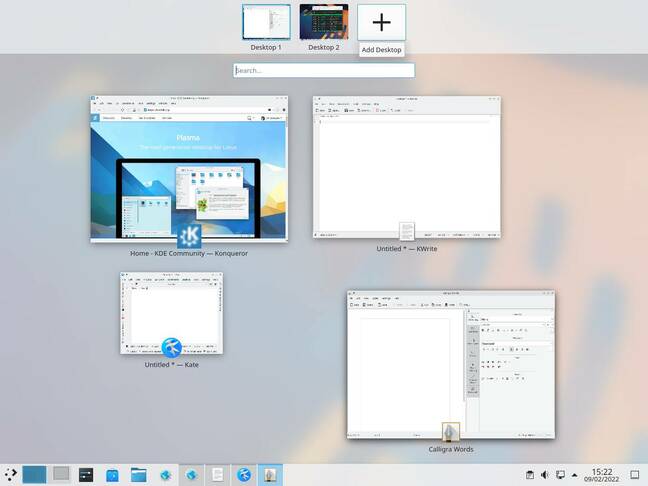The height and width of the screenshot is (486, 648).
Task: Select the Desktop 2 thumbnail at top
Action: click(x=324, y=22)
